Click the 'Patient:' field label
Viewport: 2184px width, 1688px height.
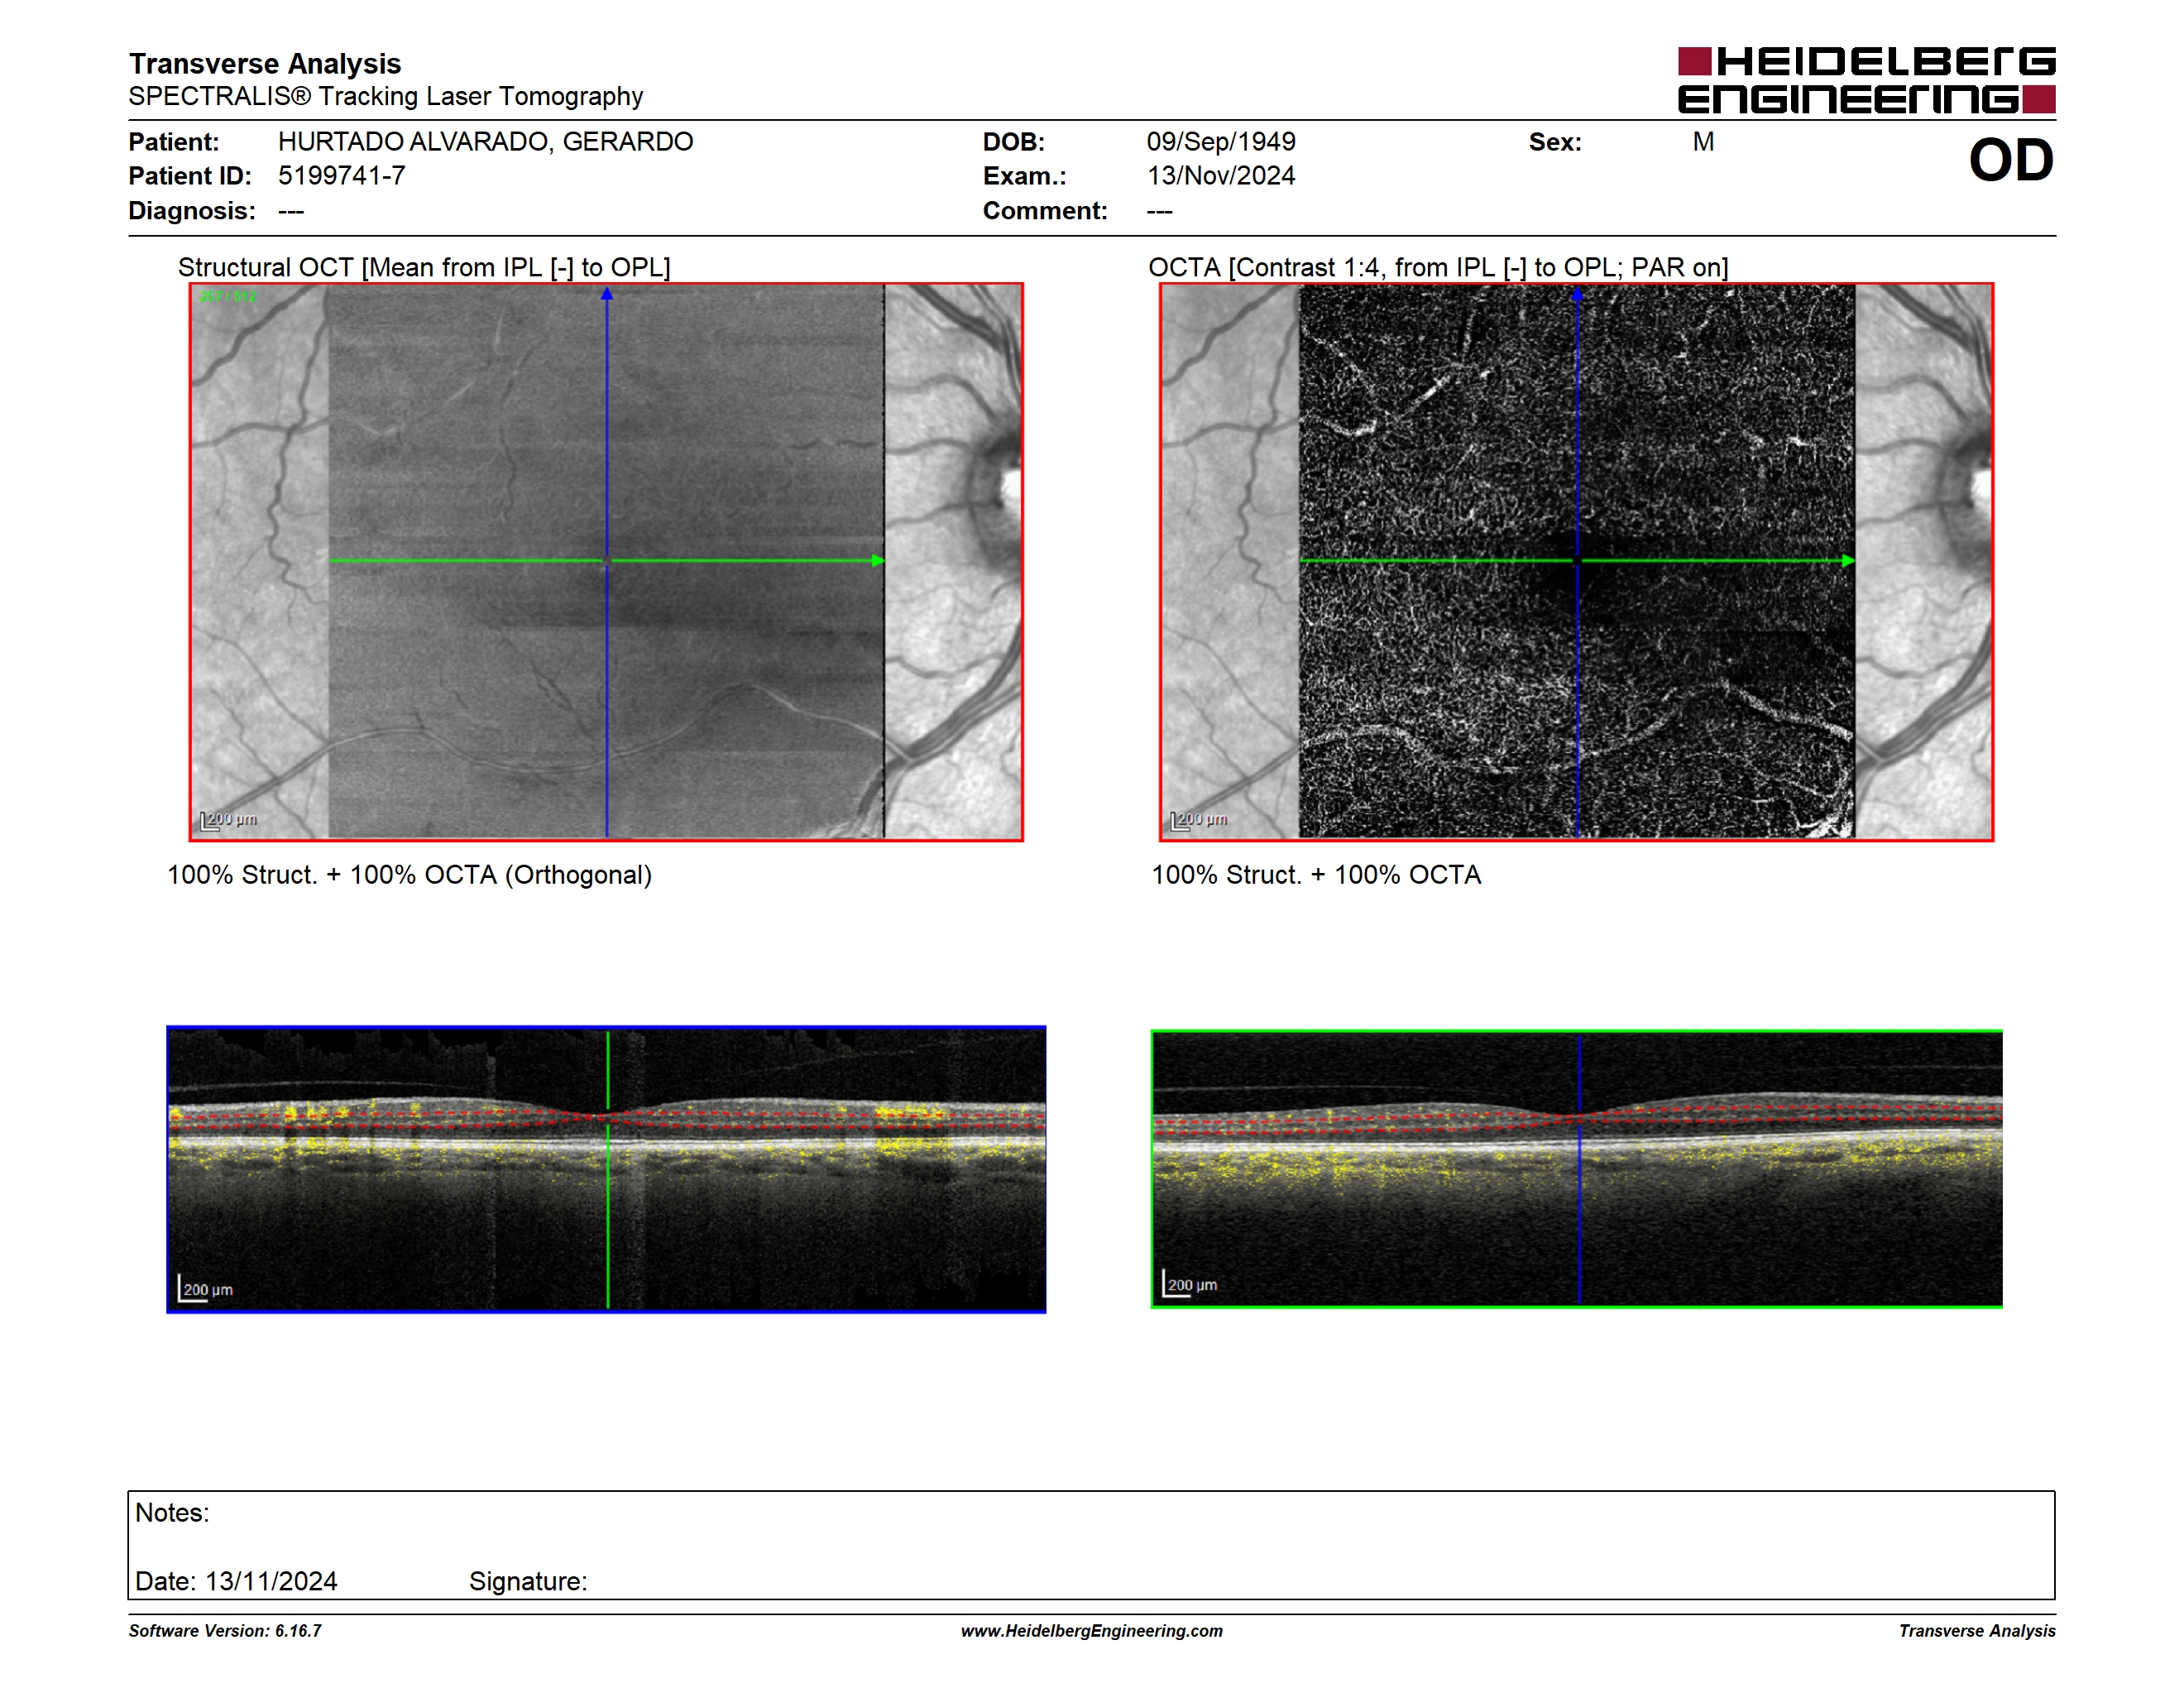tap(174, 142)
